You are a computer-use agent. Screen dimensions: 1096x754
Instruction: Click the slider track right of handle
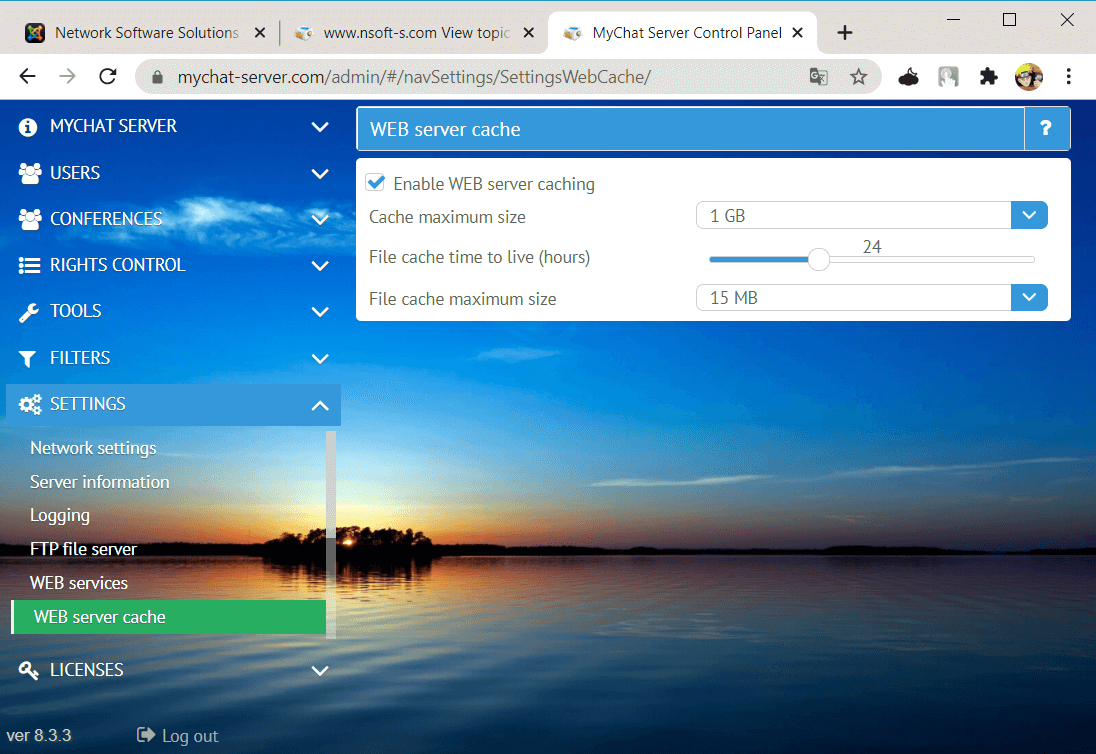pos(932,259)
